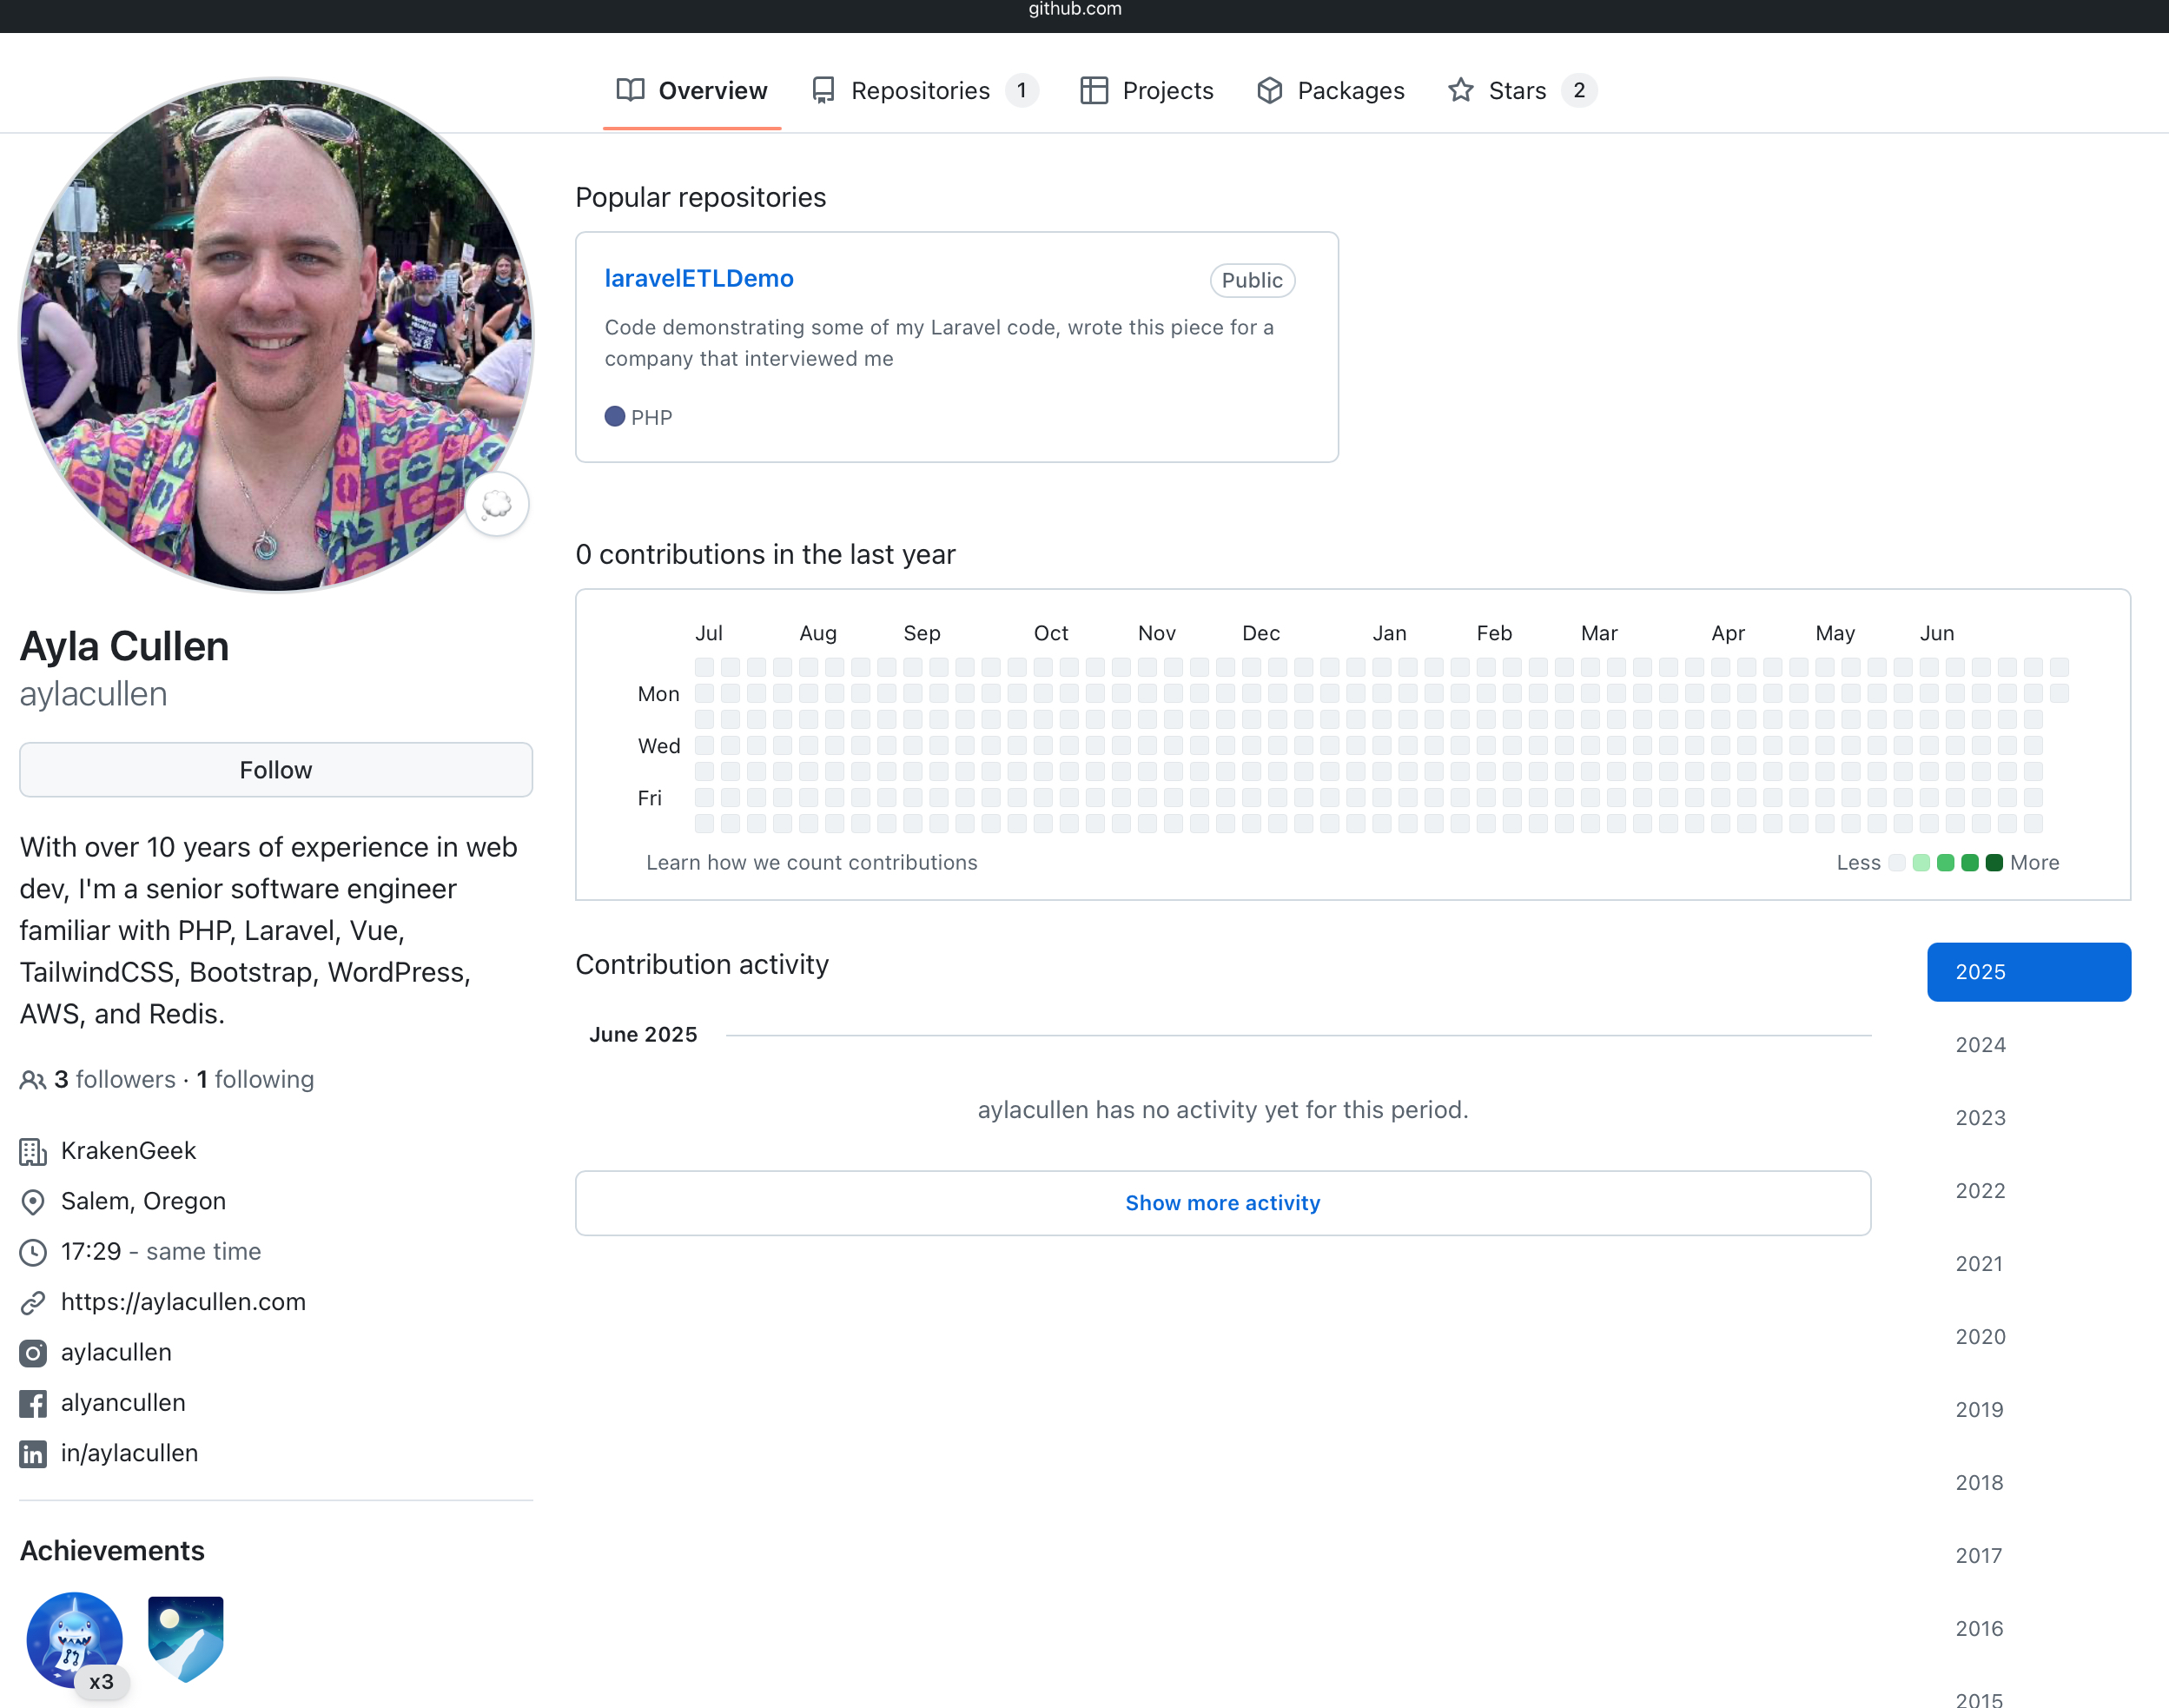Open the Projects tab
The image size is (2169, 1708).
(1147, 91)
